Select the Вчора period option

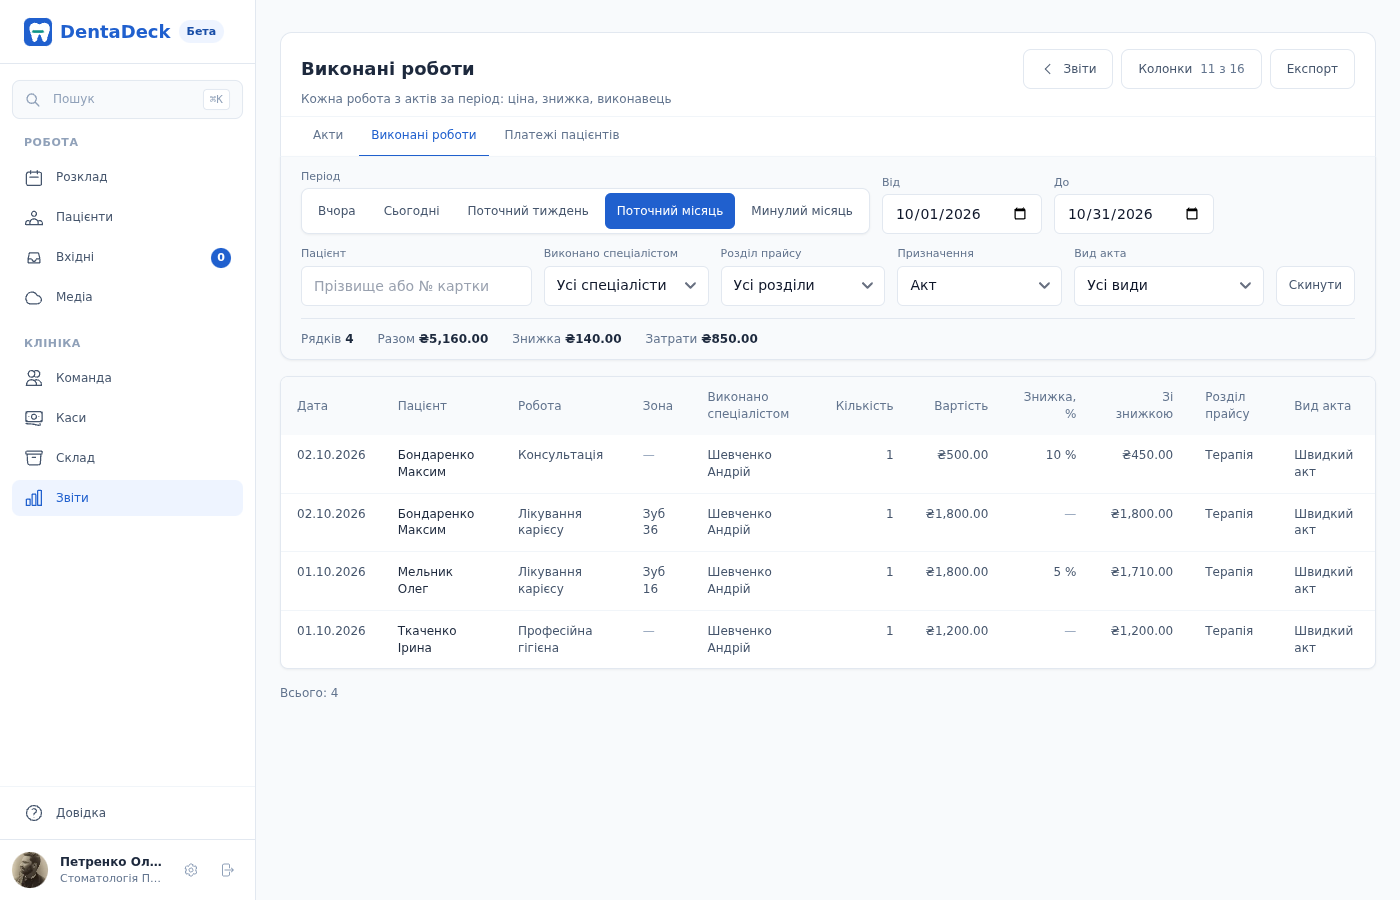[x=337, y=211]
